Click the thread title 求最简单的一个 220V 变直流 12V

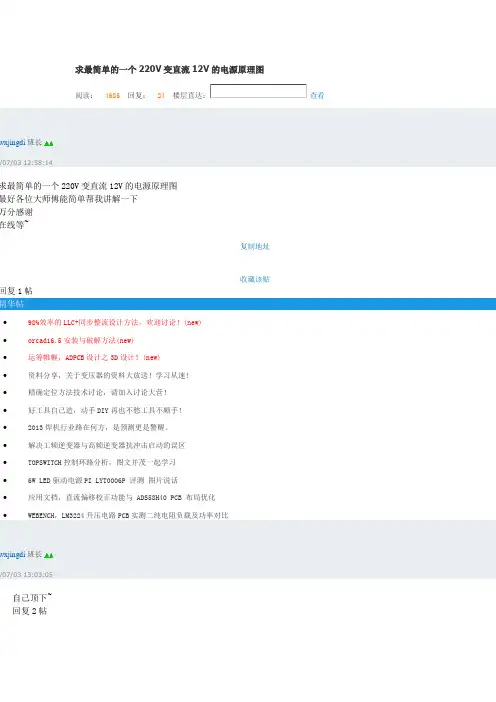click(x=170, y=69)
